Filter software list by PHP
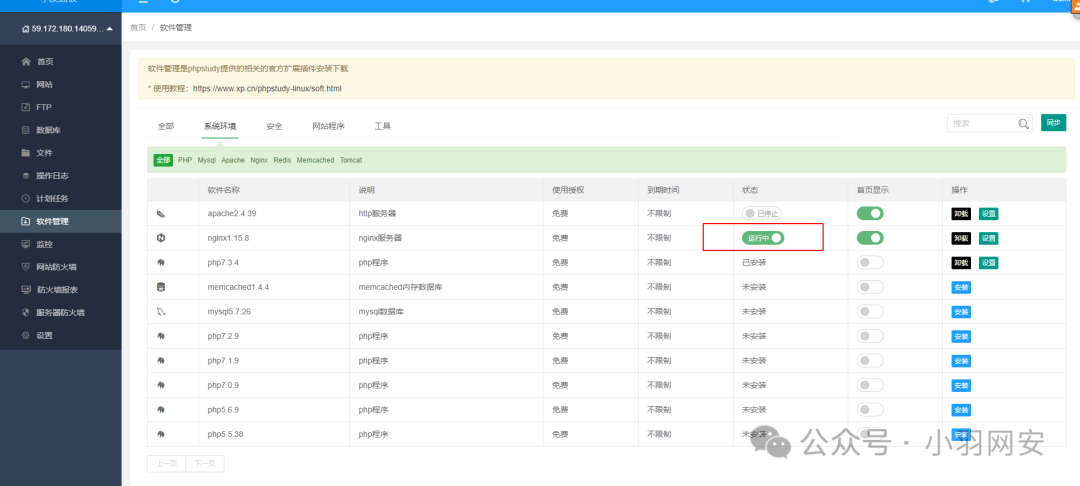Image resolution: width=1080 pixels, height=486 pixels. [x=185, y=160]
